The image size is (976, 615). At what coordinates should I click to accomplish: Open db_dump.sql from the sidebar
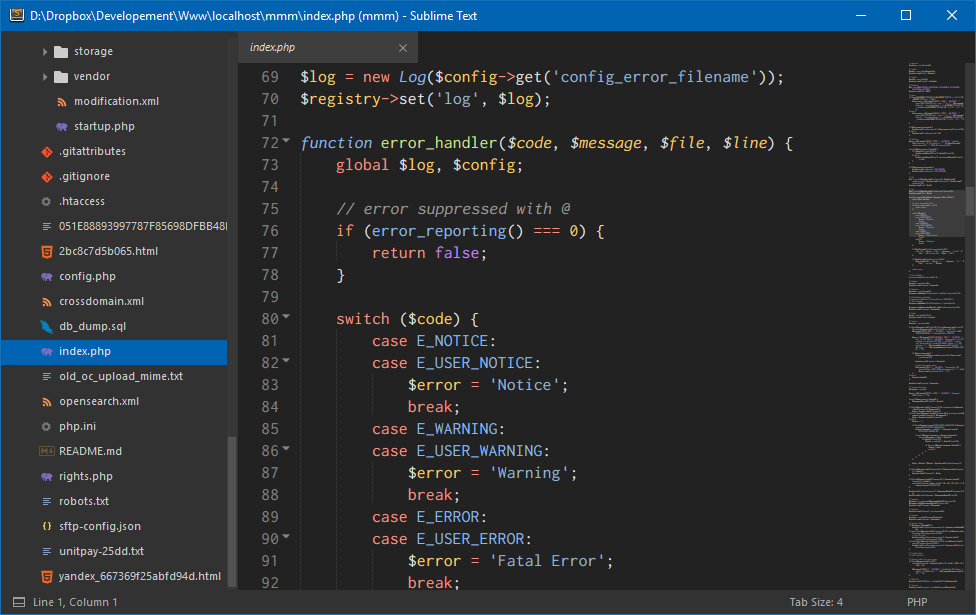coord(92,326)
